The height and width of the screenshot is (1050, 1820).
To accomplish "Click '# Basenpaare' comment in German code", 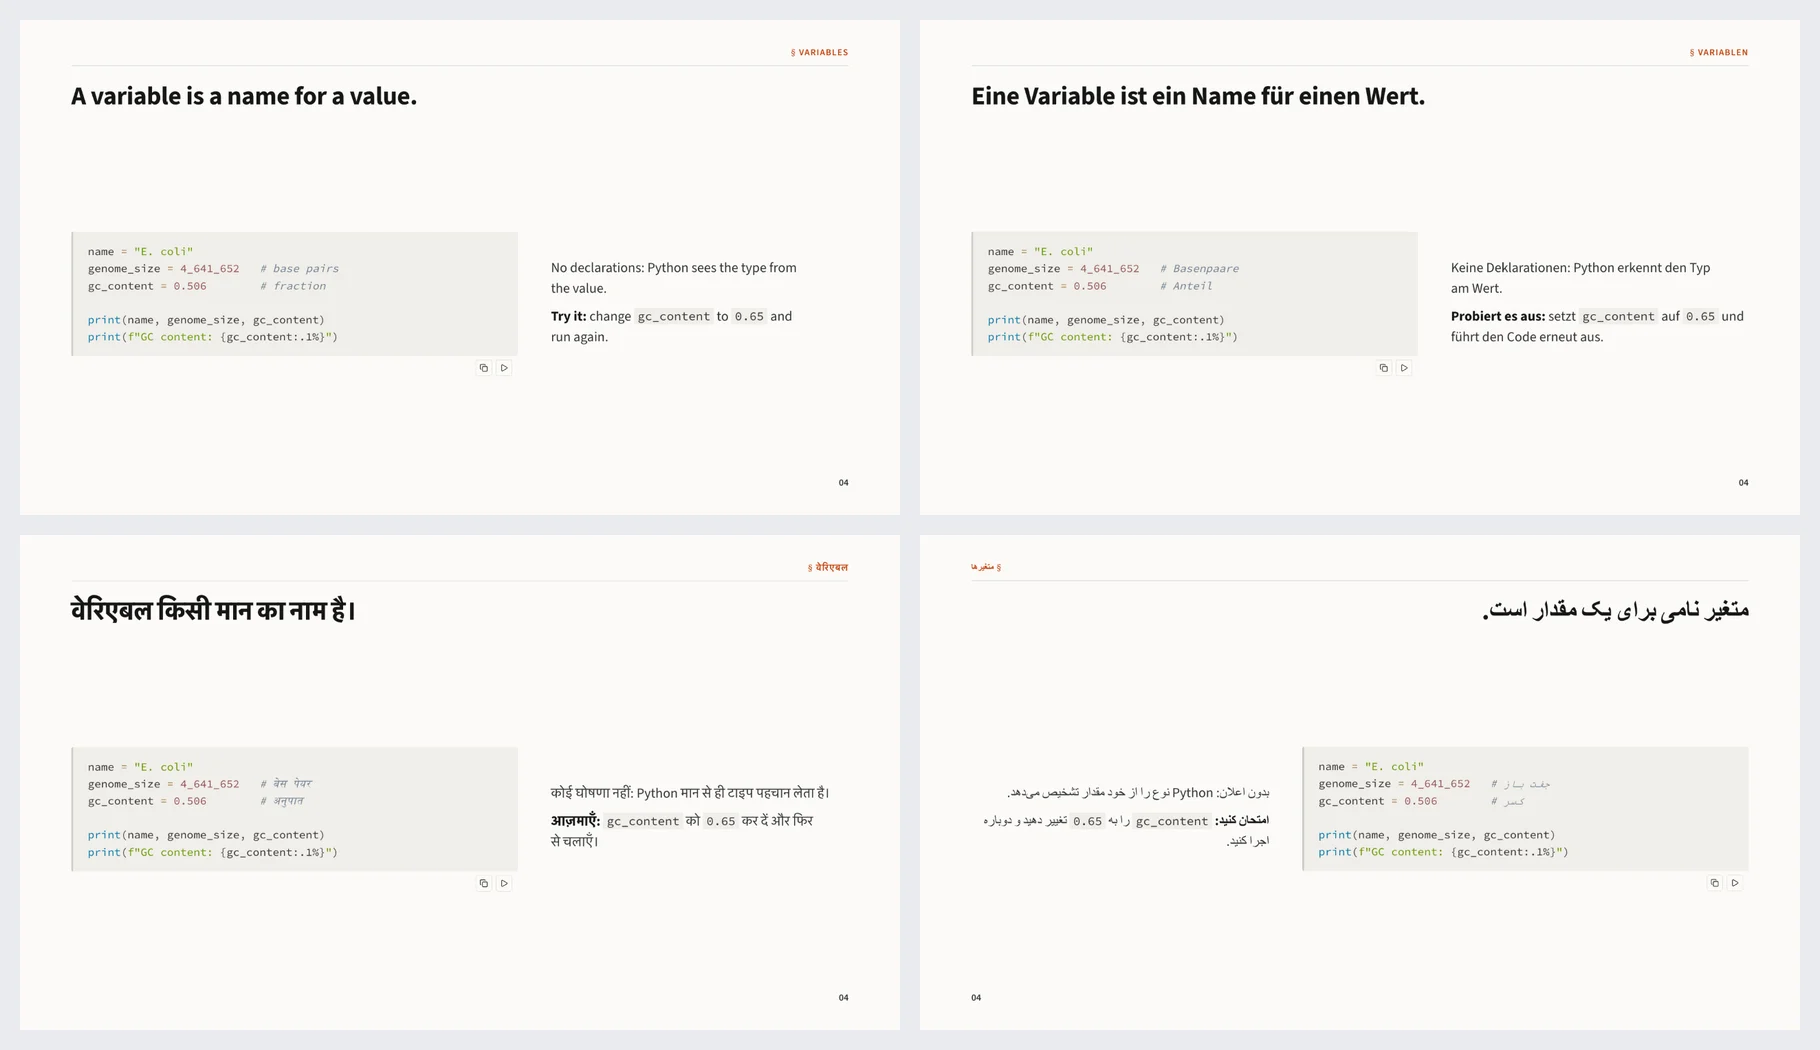I will [1200, 269].
